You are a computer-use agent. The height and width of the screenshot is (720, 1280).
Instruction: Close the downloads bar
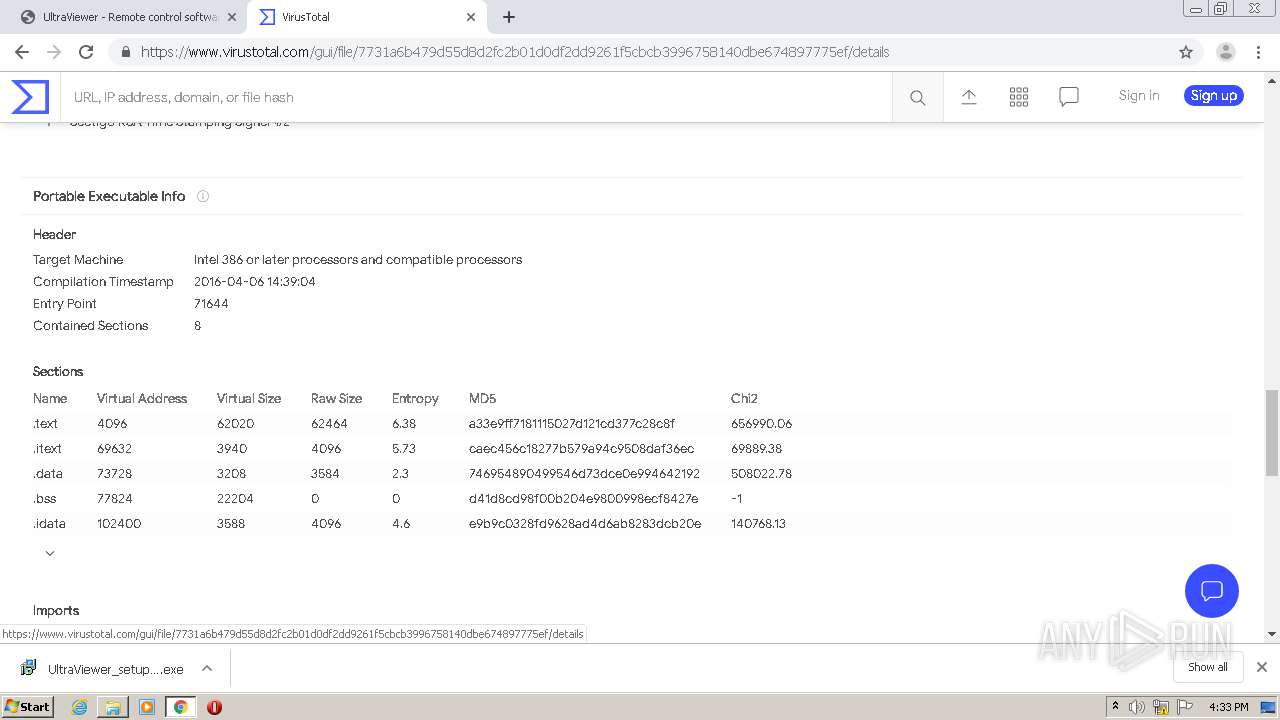tap(1261, 667)
